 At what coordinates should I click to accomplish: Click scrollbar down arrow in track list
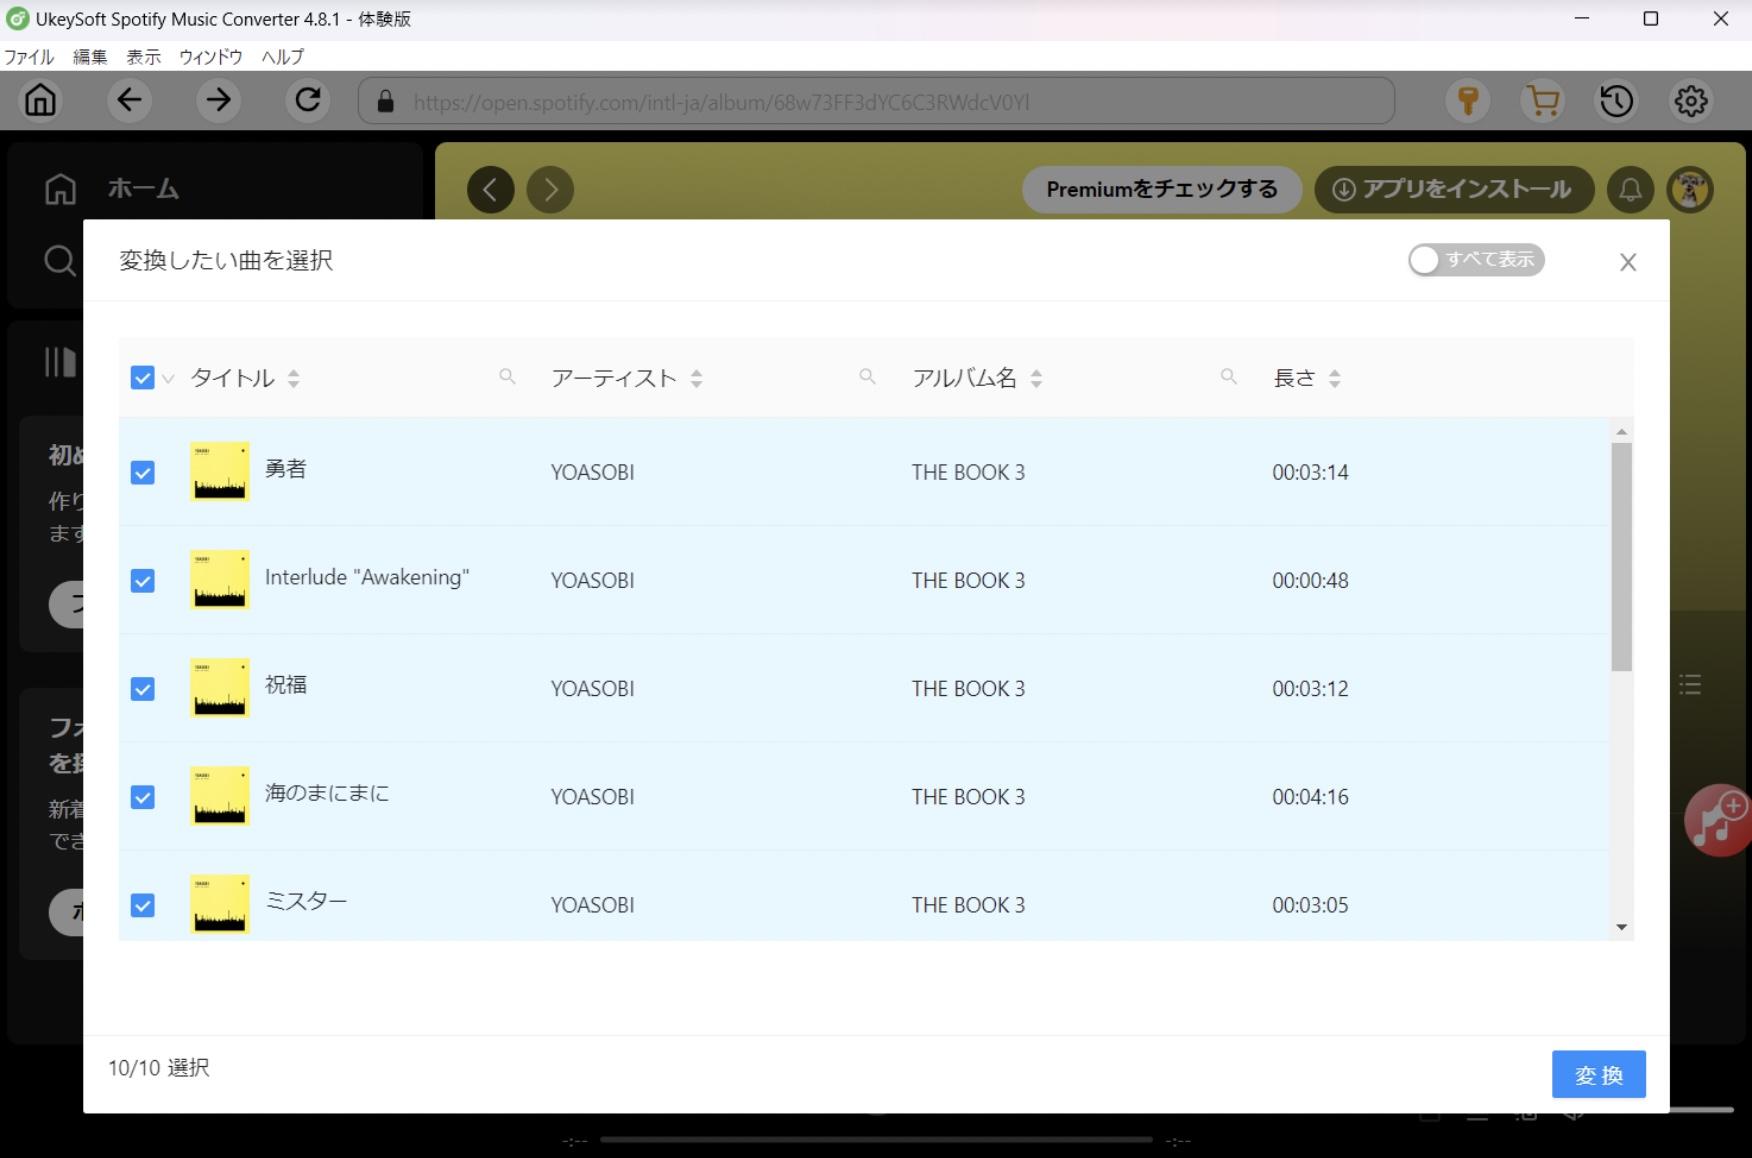(1621, 927)
